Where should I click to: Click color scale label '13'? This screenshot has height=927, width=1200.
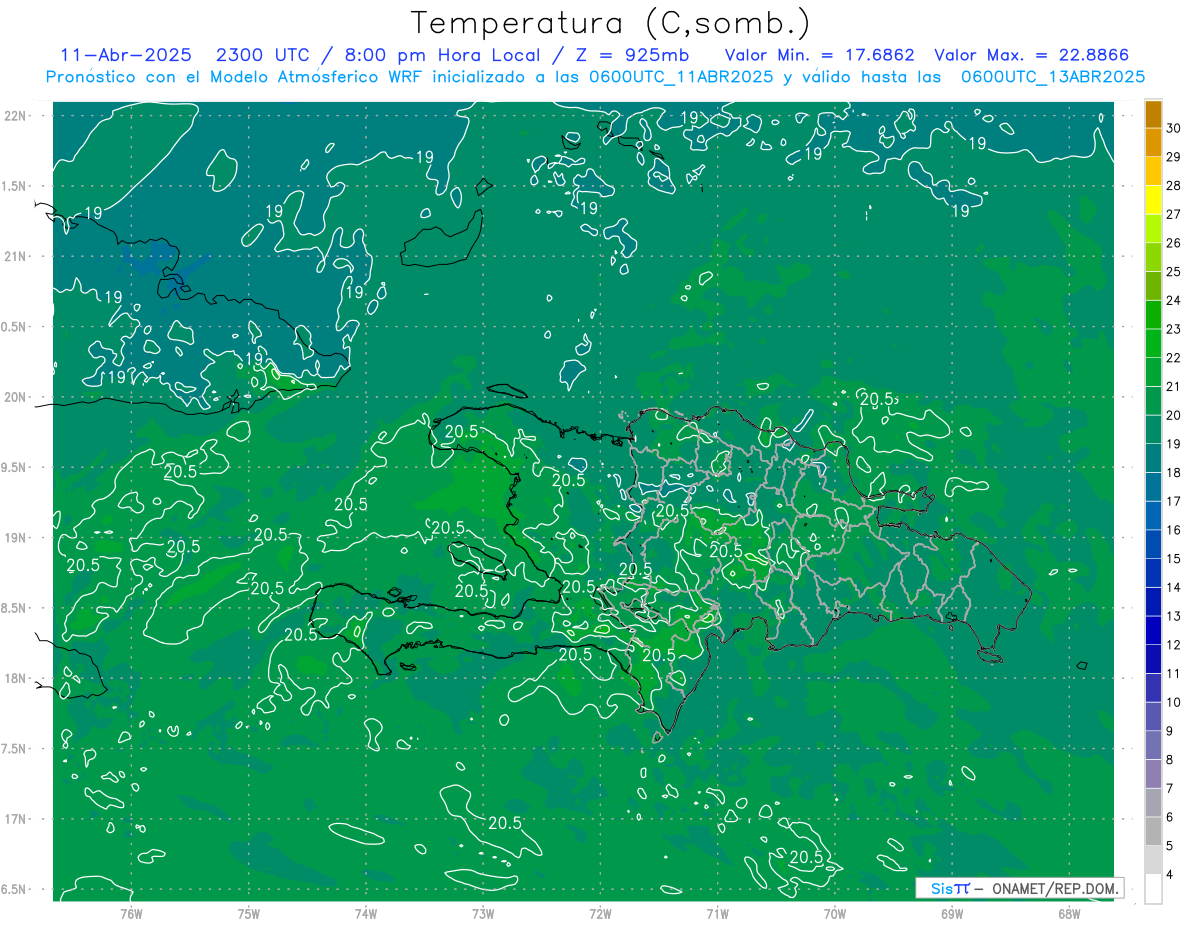coord(1174,616)
